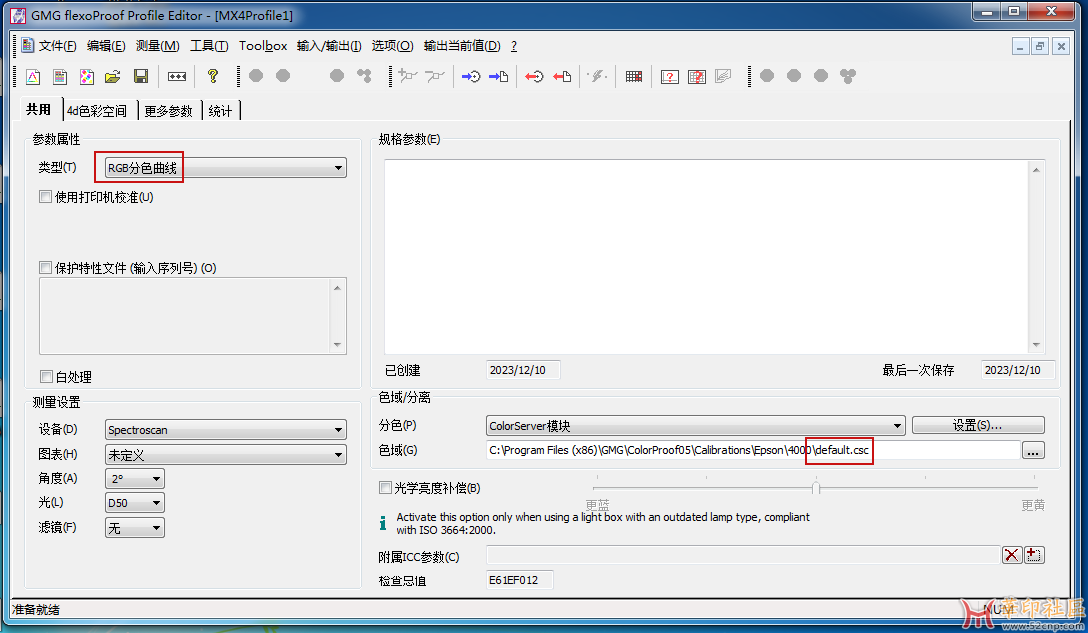Expand the 分色 dropdown showing ColorServer模块

click(x=696, y=425)
